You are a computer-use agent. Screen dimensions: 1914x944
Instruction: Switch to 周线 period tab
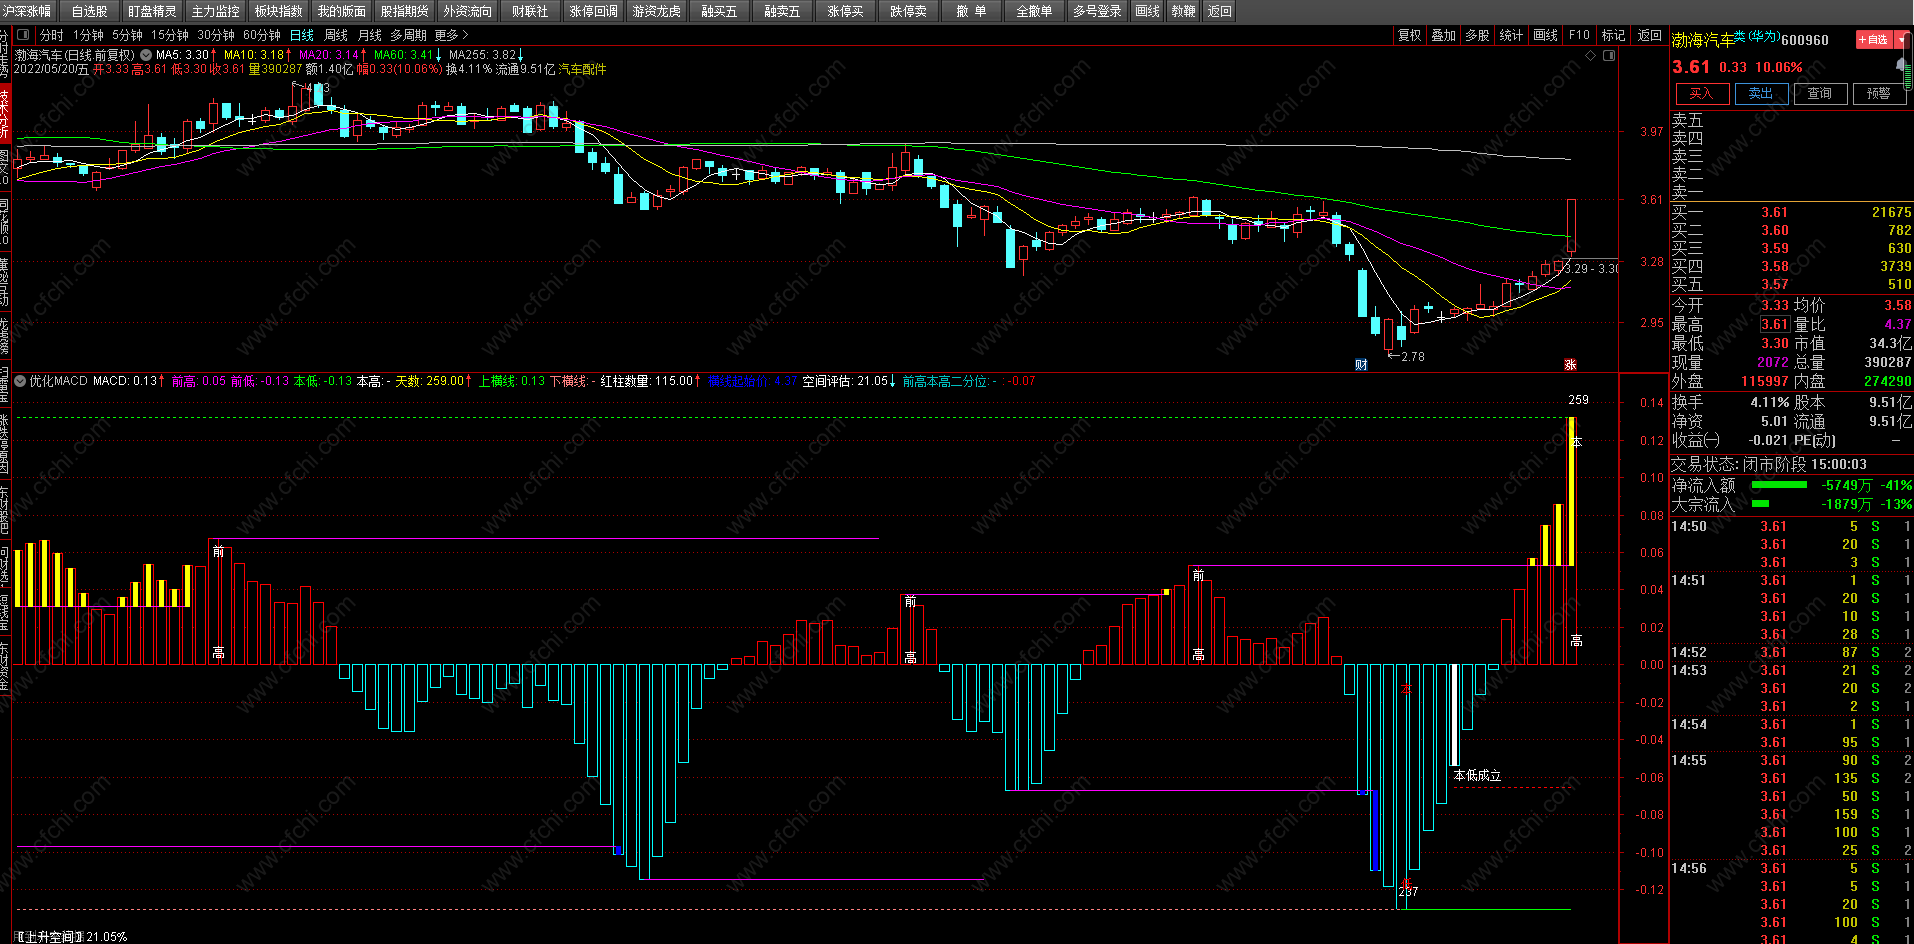(336, 35)
